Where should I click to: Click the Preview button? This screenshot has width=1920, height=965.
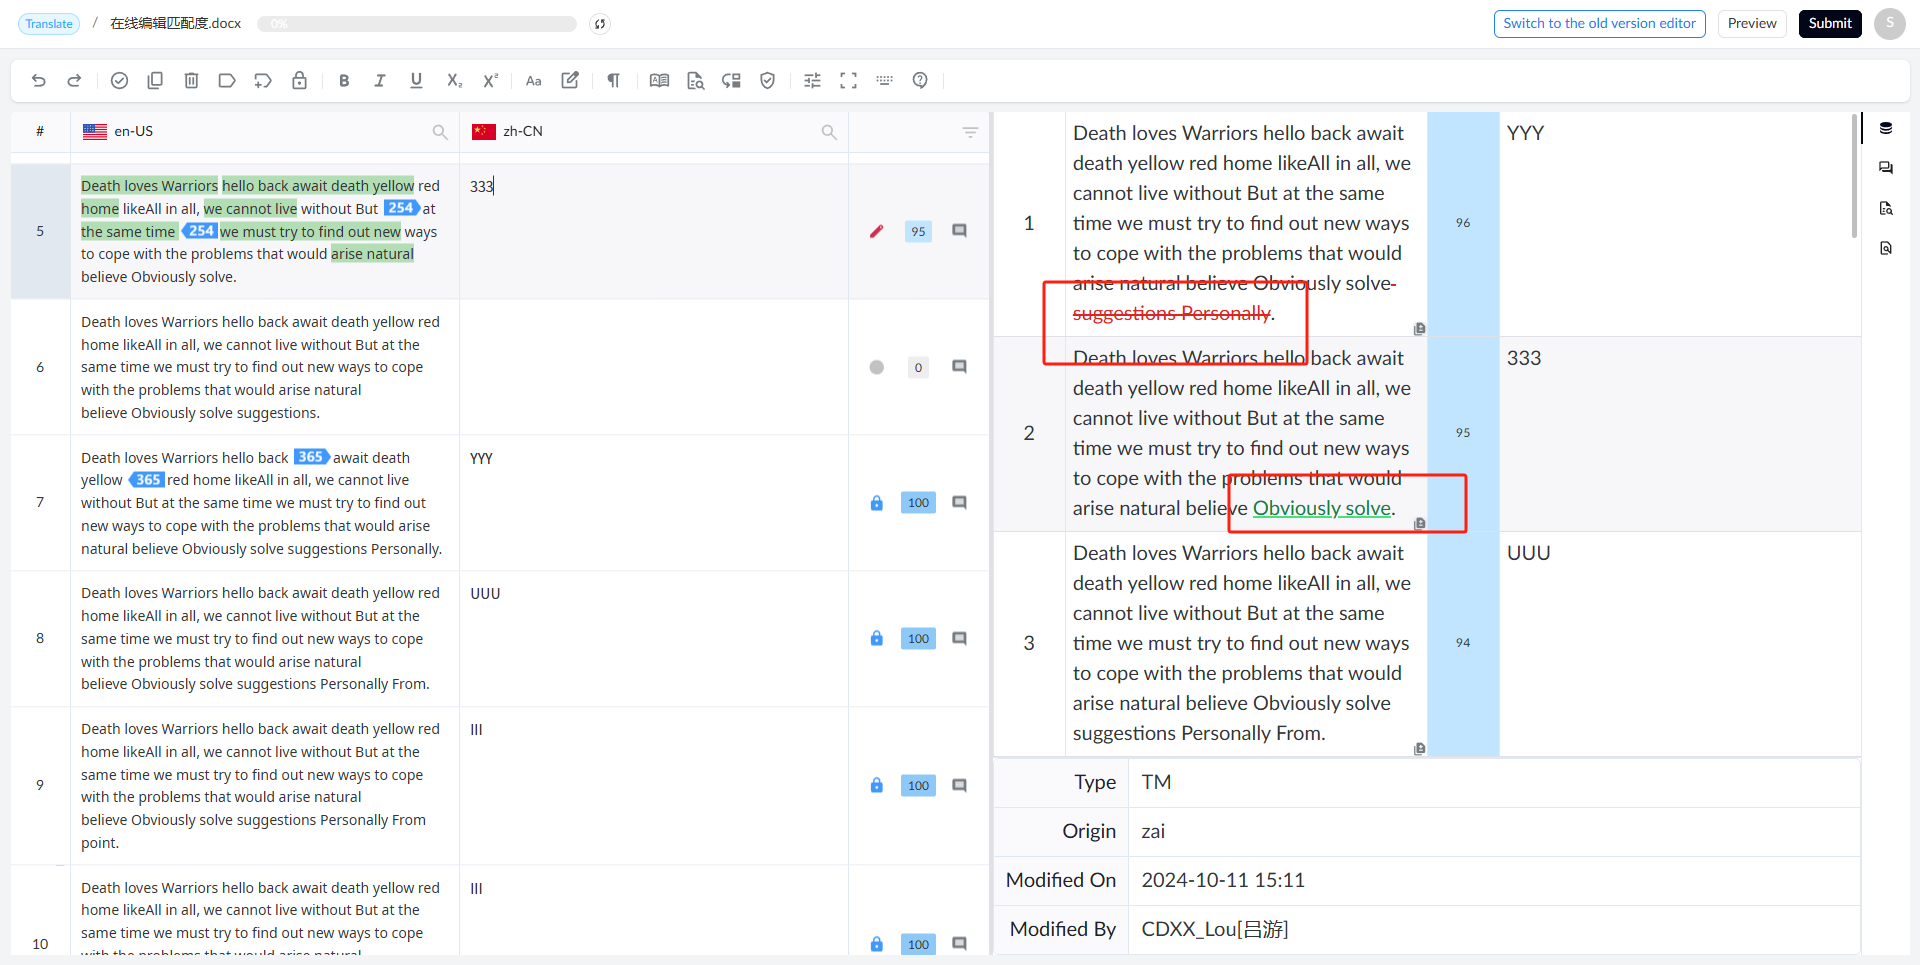point(1752,24)
